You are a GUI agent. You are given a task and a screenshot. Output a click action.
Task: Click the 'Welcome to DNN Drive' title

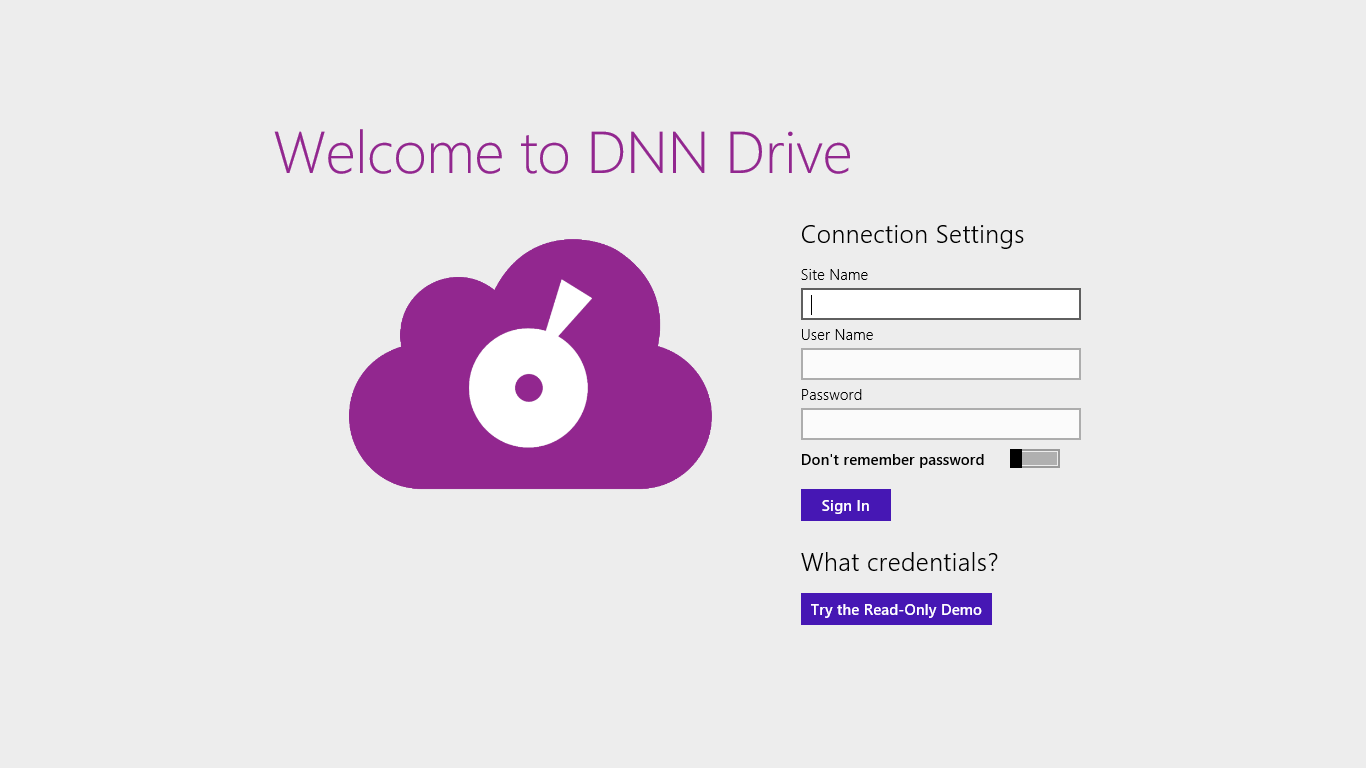coord(563,153)
